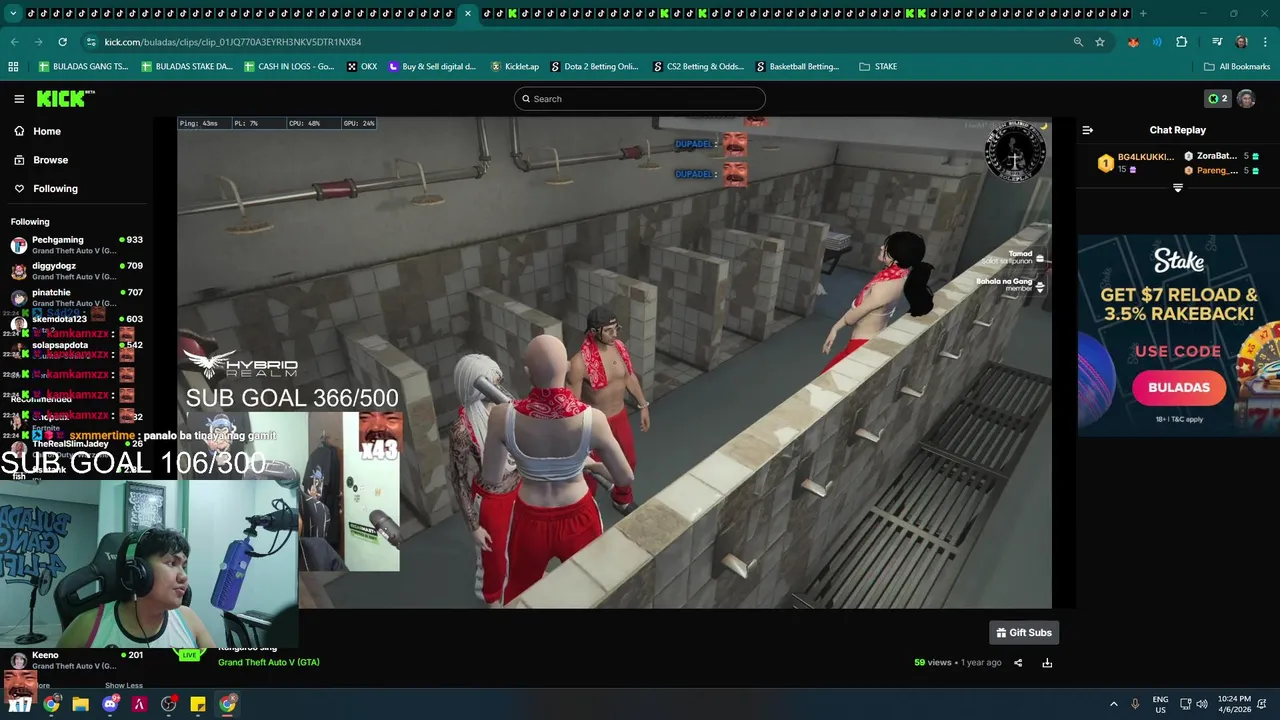Bookmark this page with the star
Viewport: 1280px width, 720px height.
pyautogui.click(x=1100, y=42)
